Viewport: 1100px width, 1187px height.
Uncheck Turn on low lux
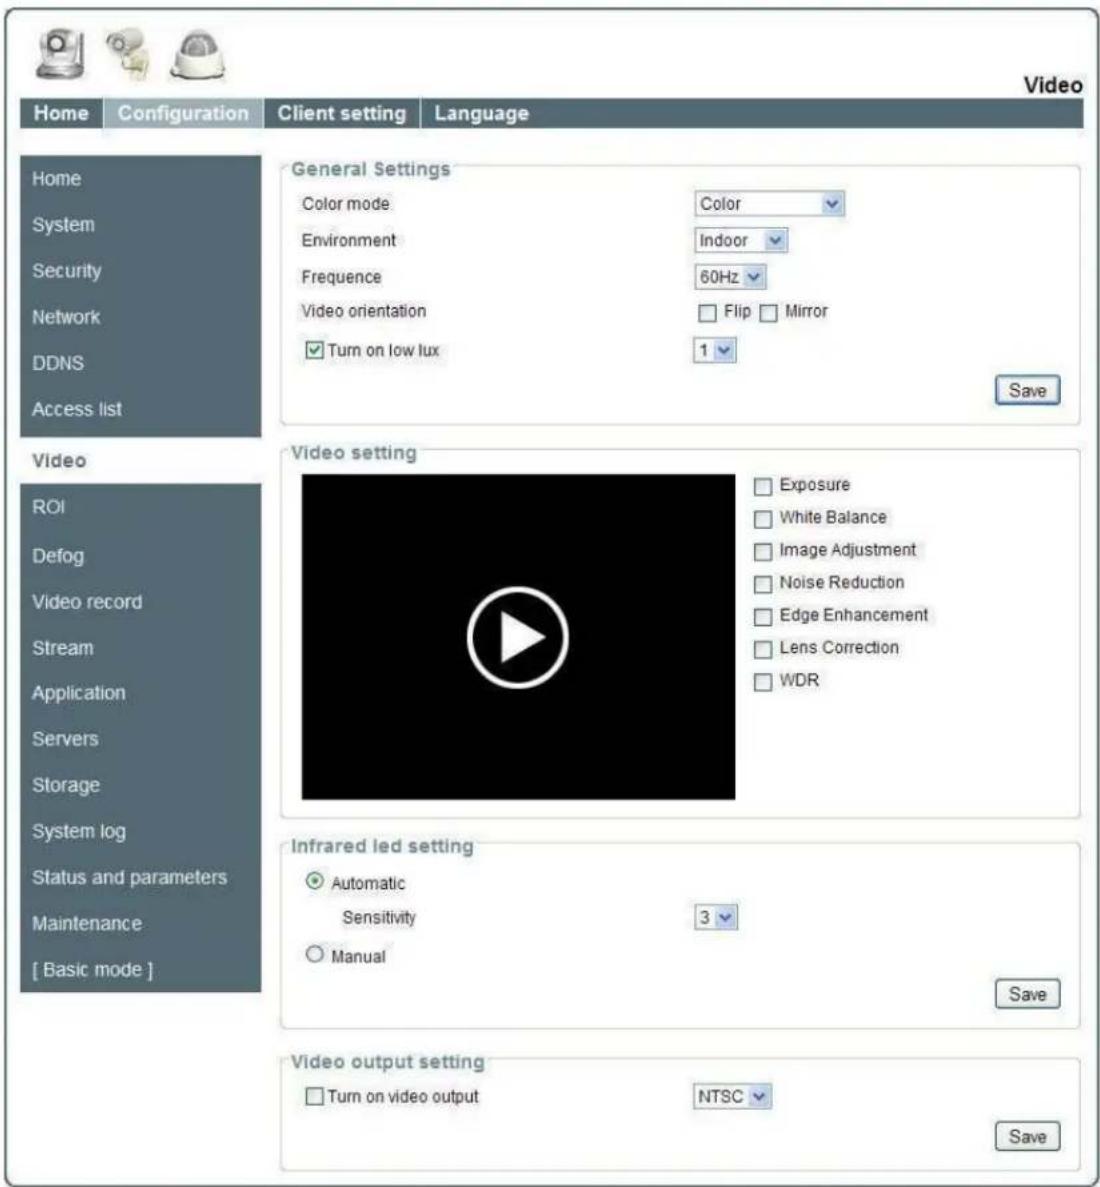(314, 350)
